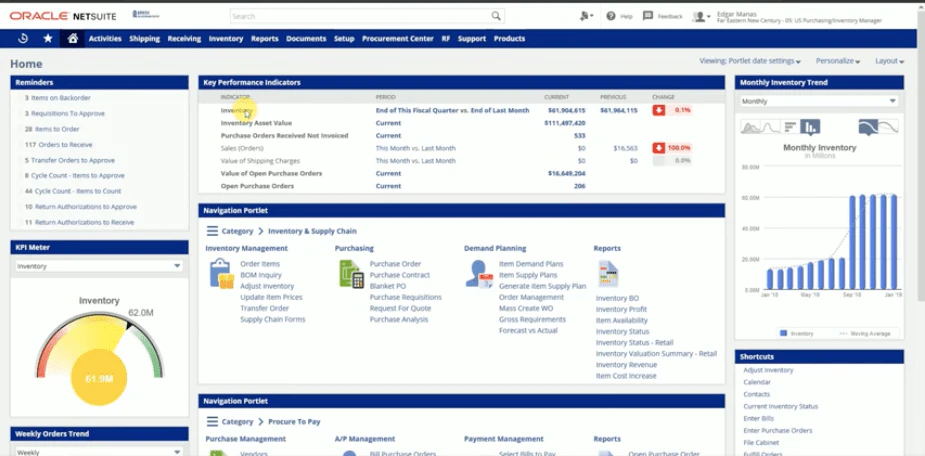Open the Setup menu

coord(344,38)
